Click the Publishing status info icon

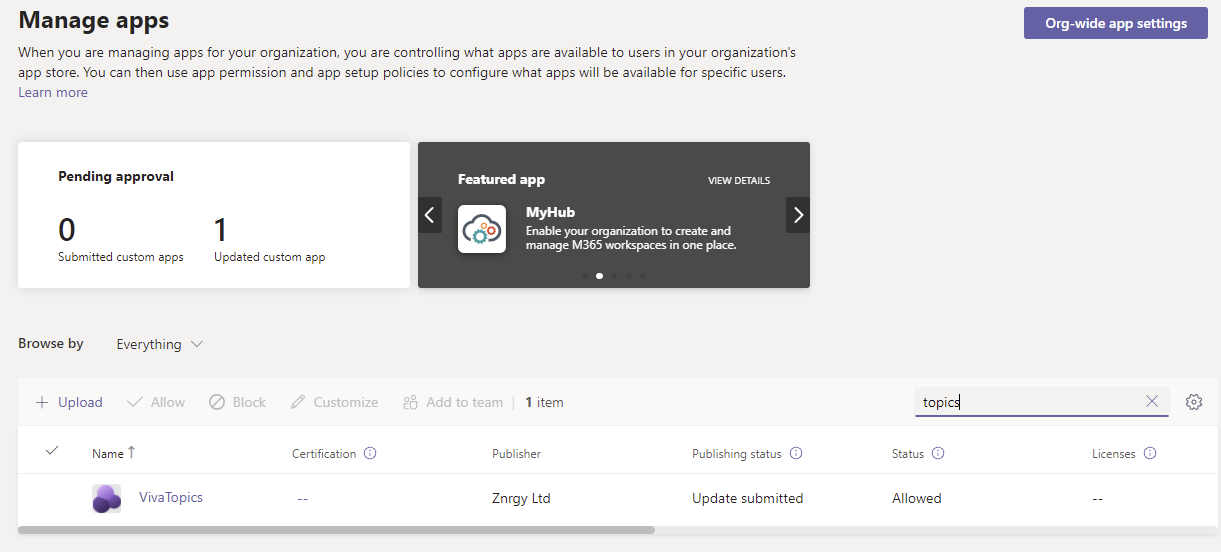[x=796, y=453]
